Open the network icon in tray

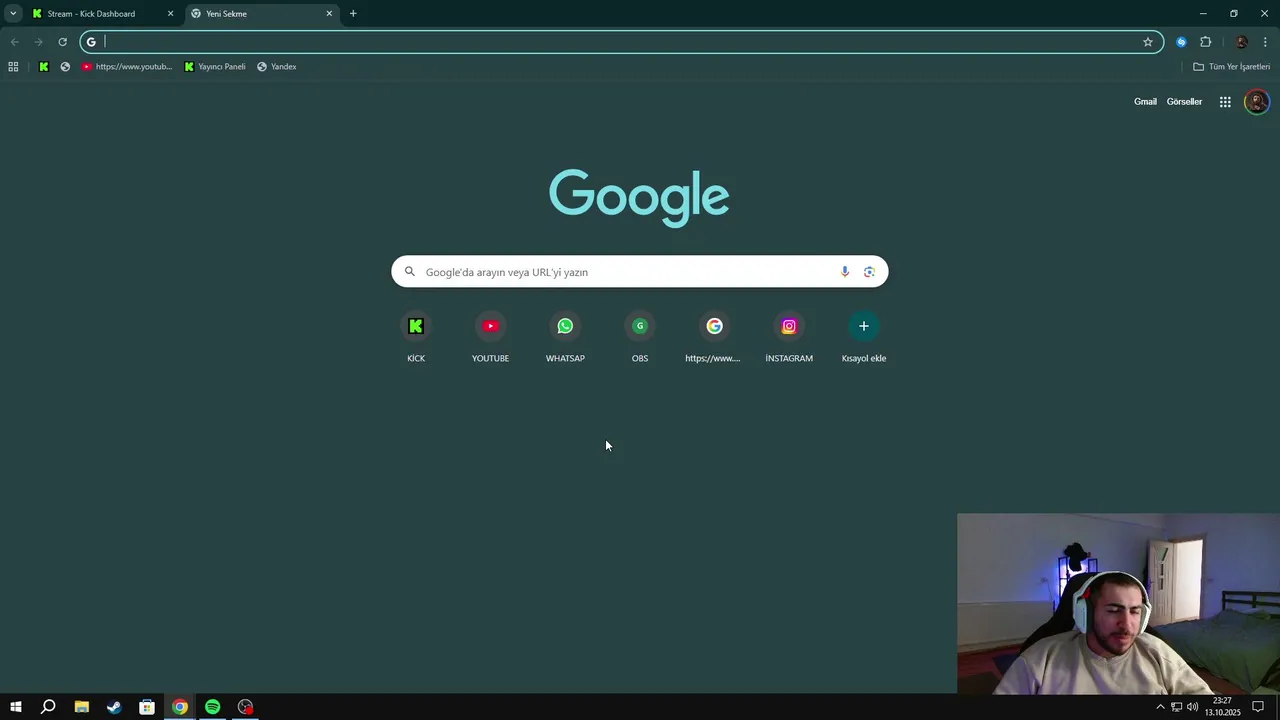(x=1176, y=707)
